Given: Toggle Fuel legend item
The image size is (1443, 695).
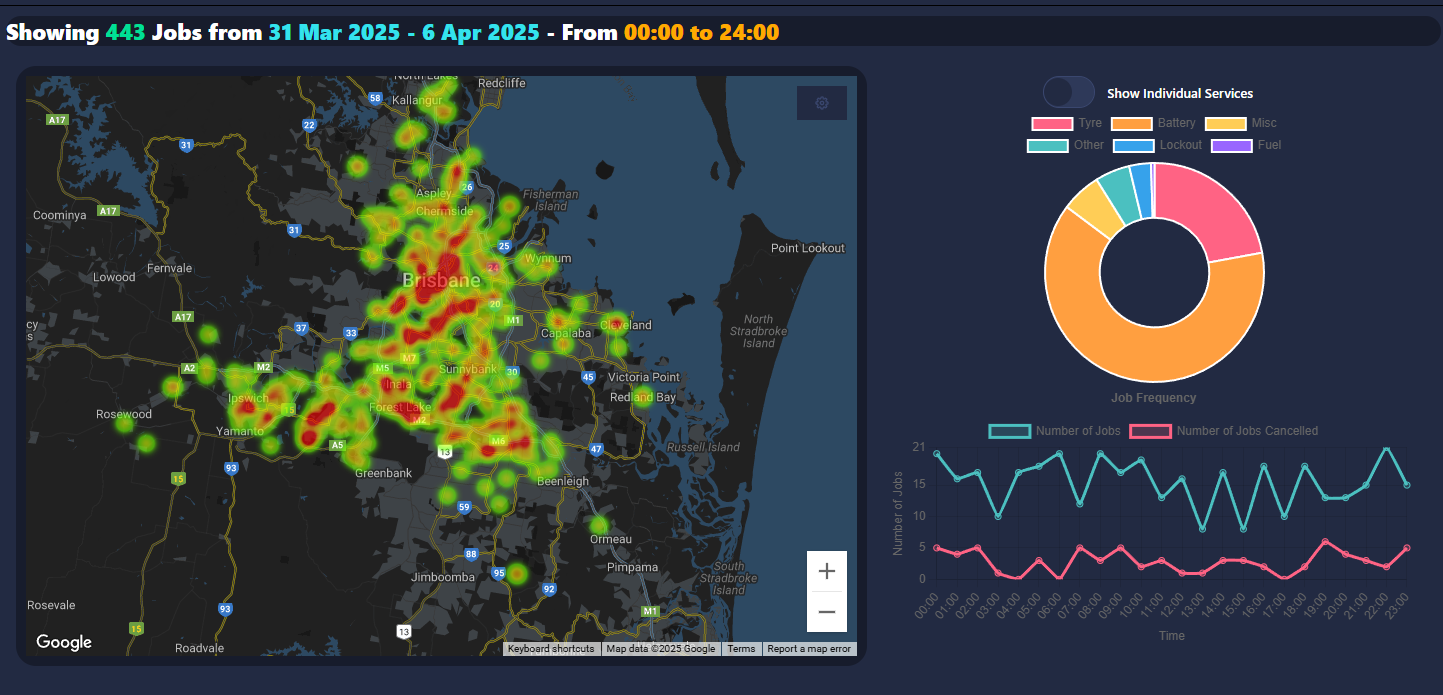Looking at the screenshot, I should pos(1246,145).
